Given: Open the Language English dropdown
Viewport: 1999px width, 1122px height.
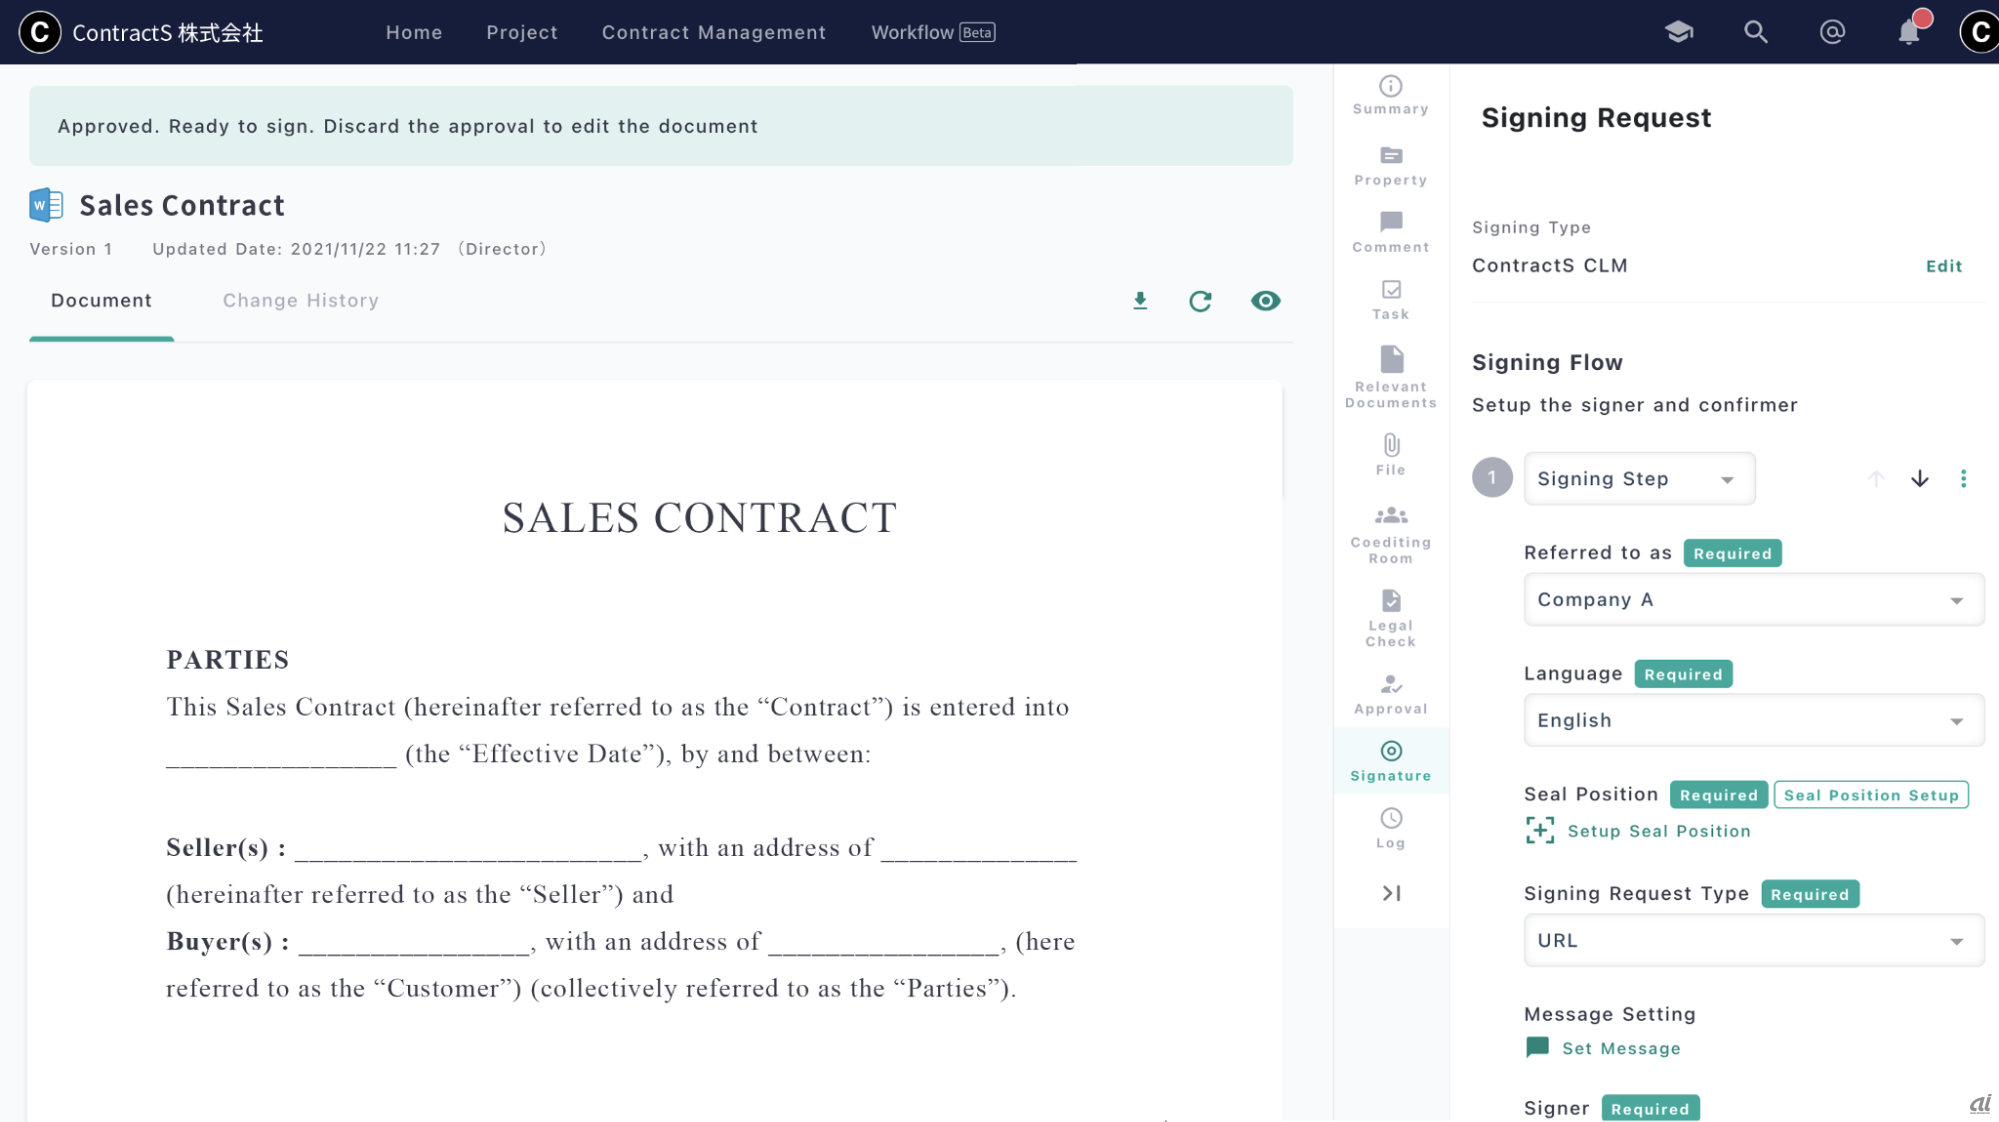Looking at the screenshot, I should point(1753,721).
